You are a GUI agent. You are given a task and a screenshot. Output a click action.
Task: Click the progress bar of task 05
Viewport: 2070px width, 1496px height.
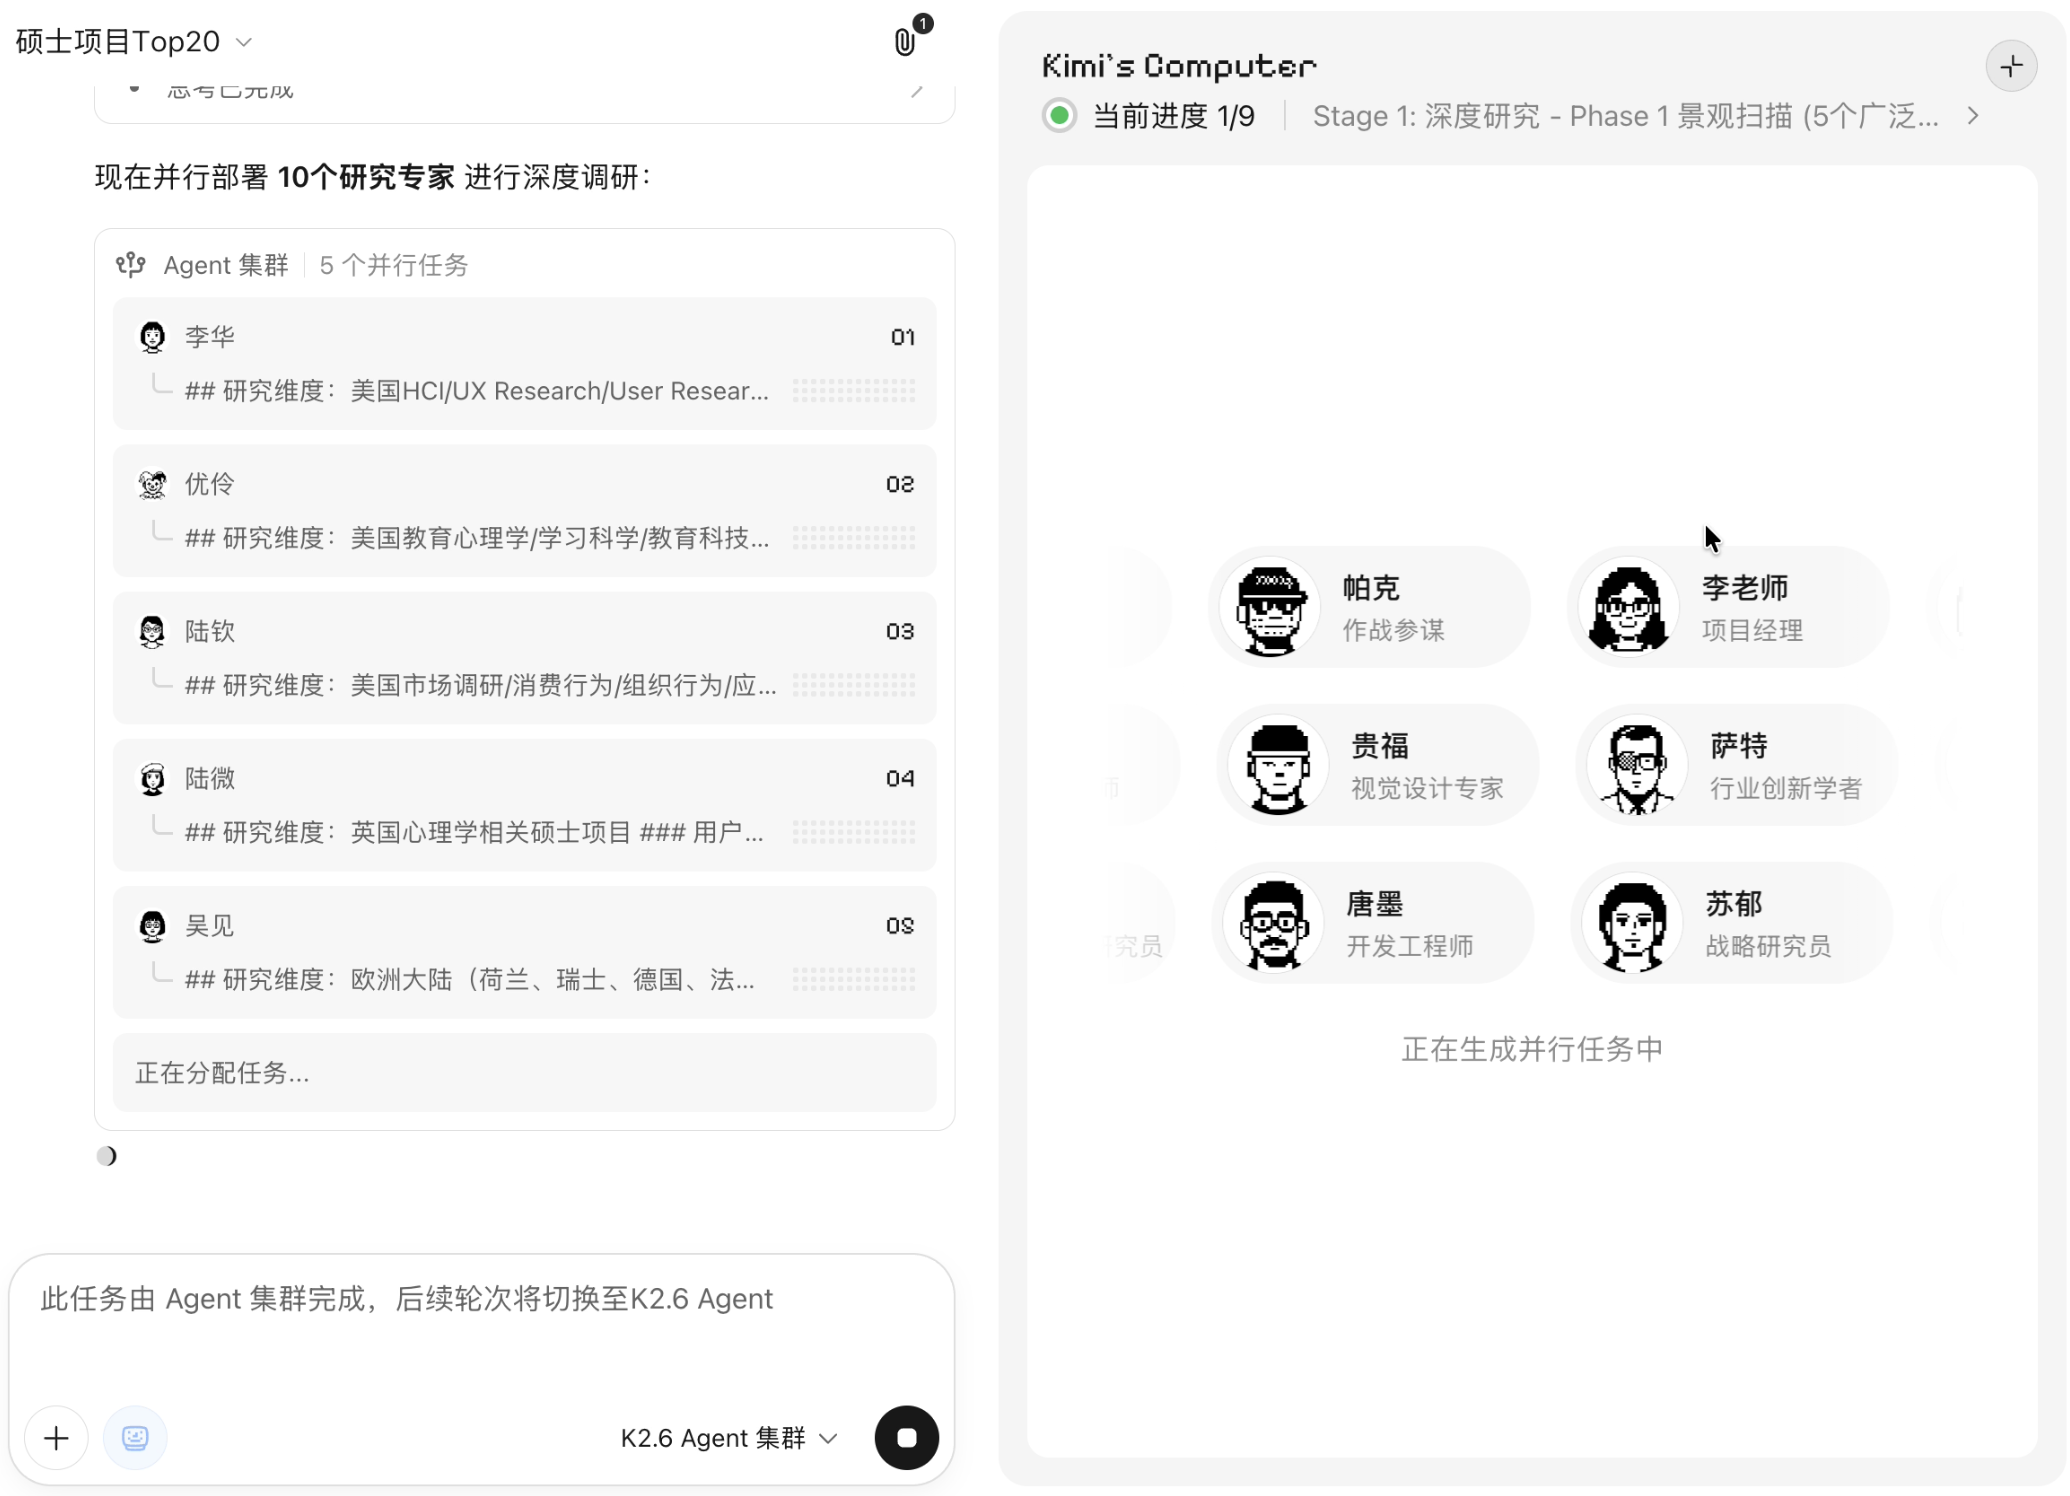coord(854,980)
